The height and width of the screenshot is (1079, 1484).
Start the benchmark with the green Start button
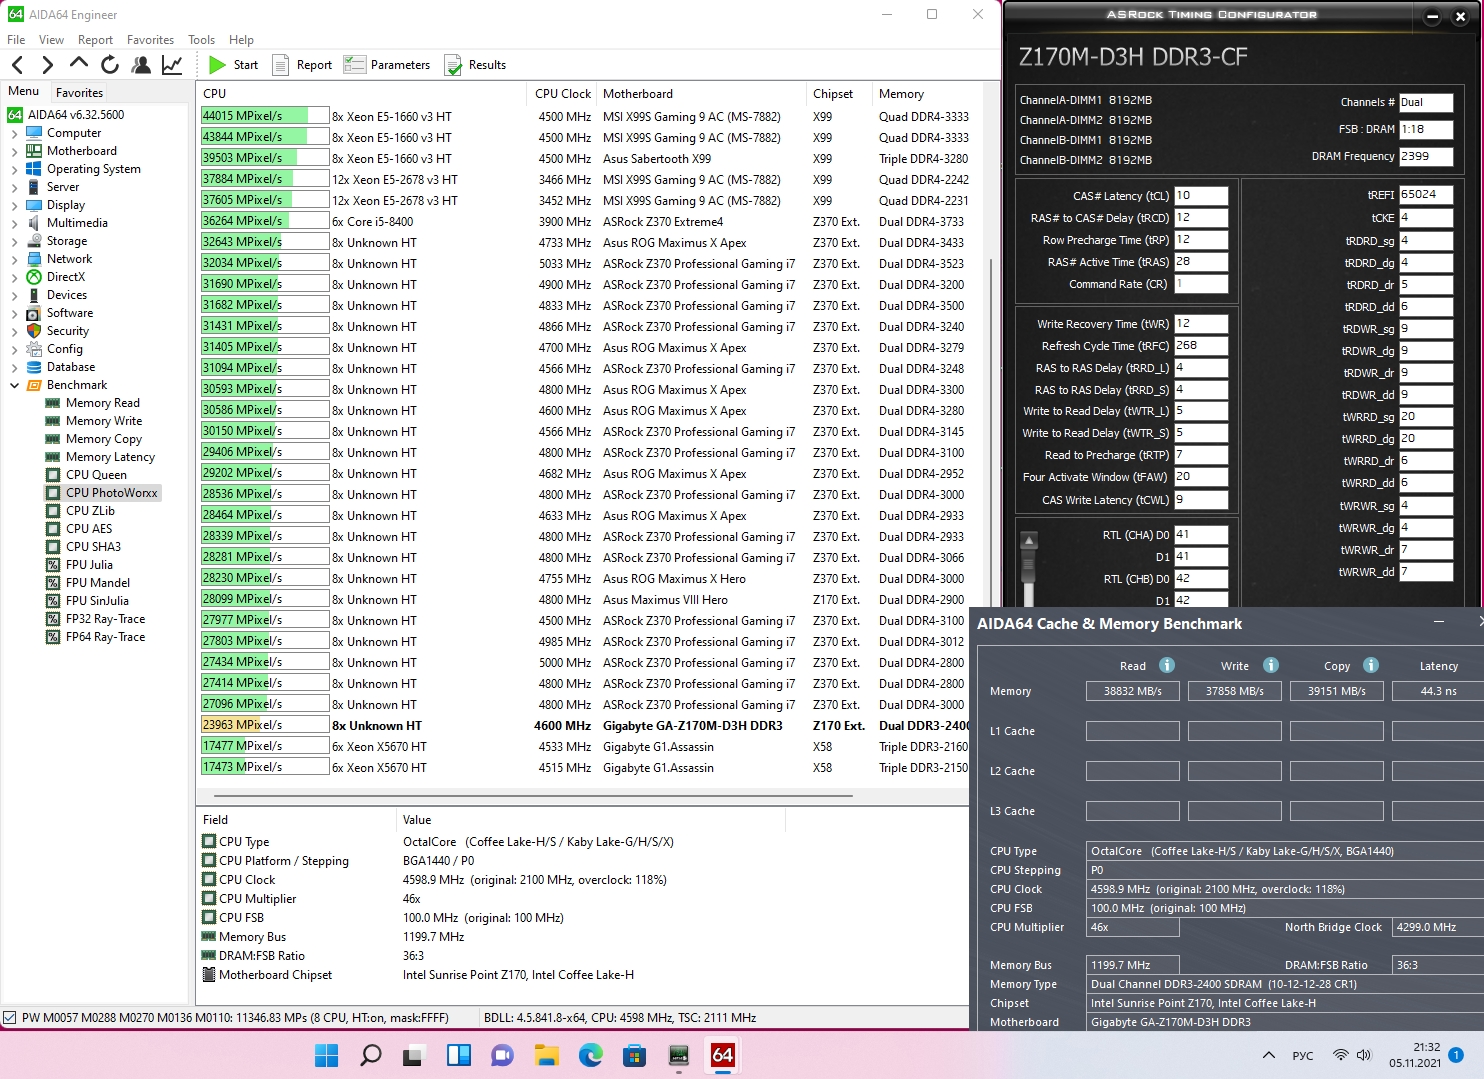[x=233, y=65]
